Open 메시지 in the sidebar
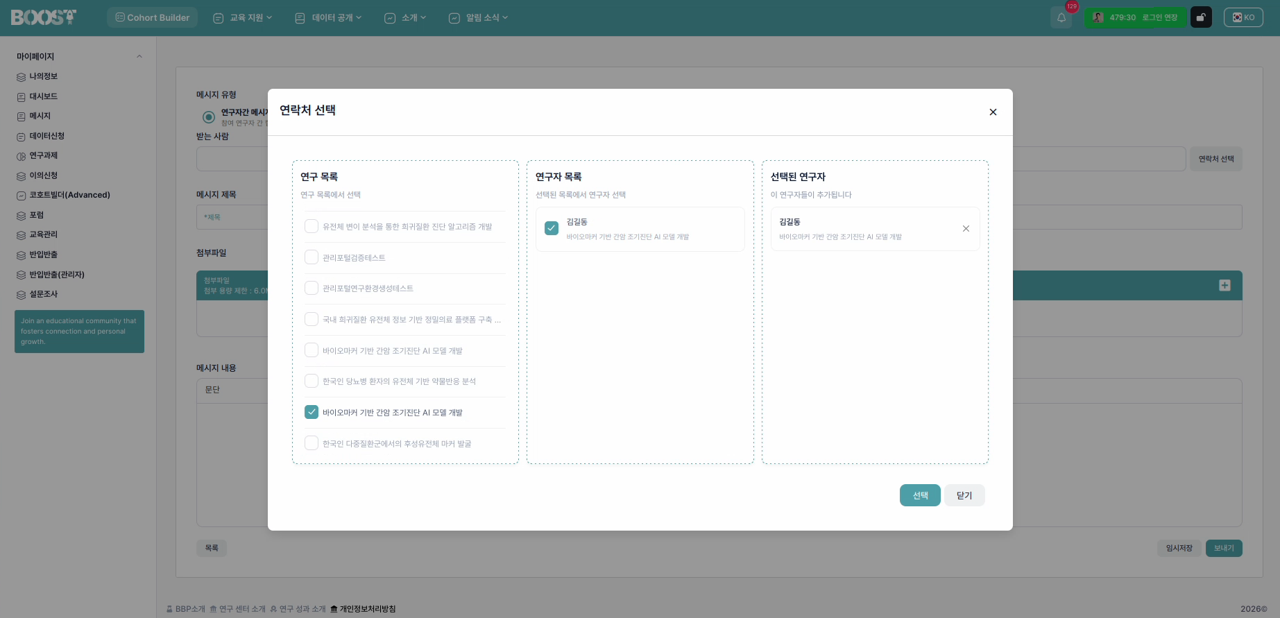Viewport: 1280px width, 618px height. 40,116
